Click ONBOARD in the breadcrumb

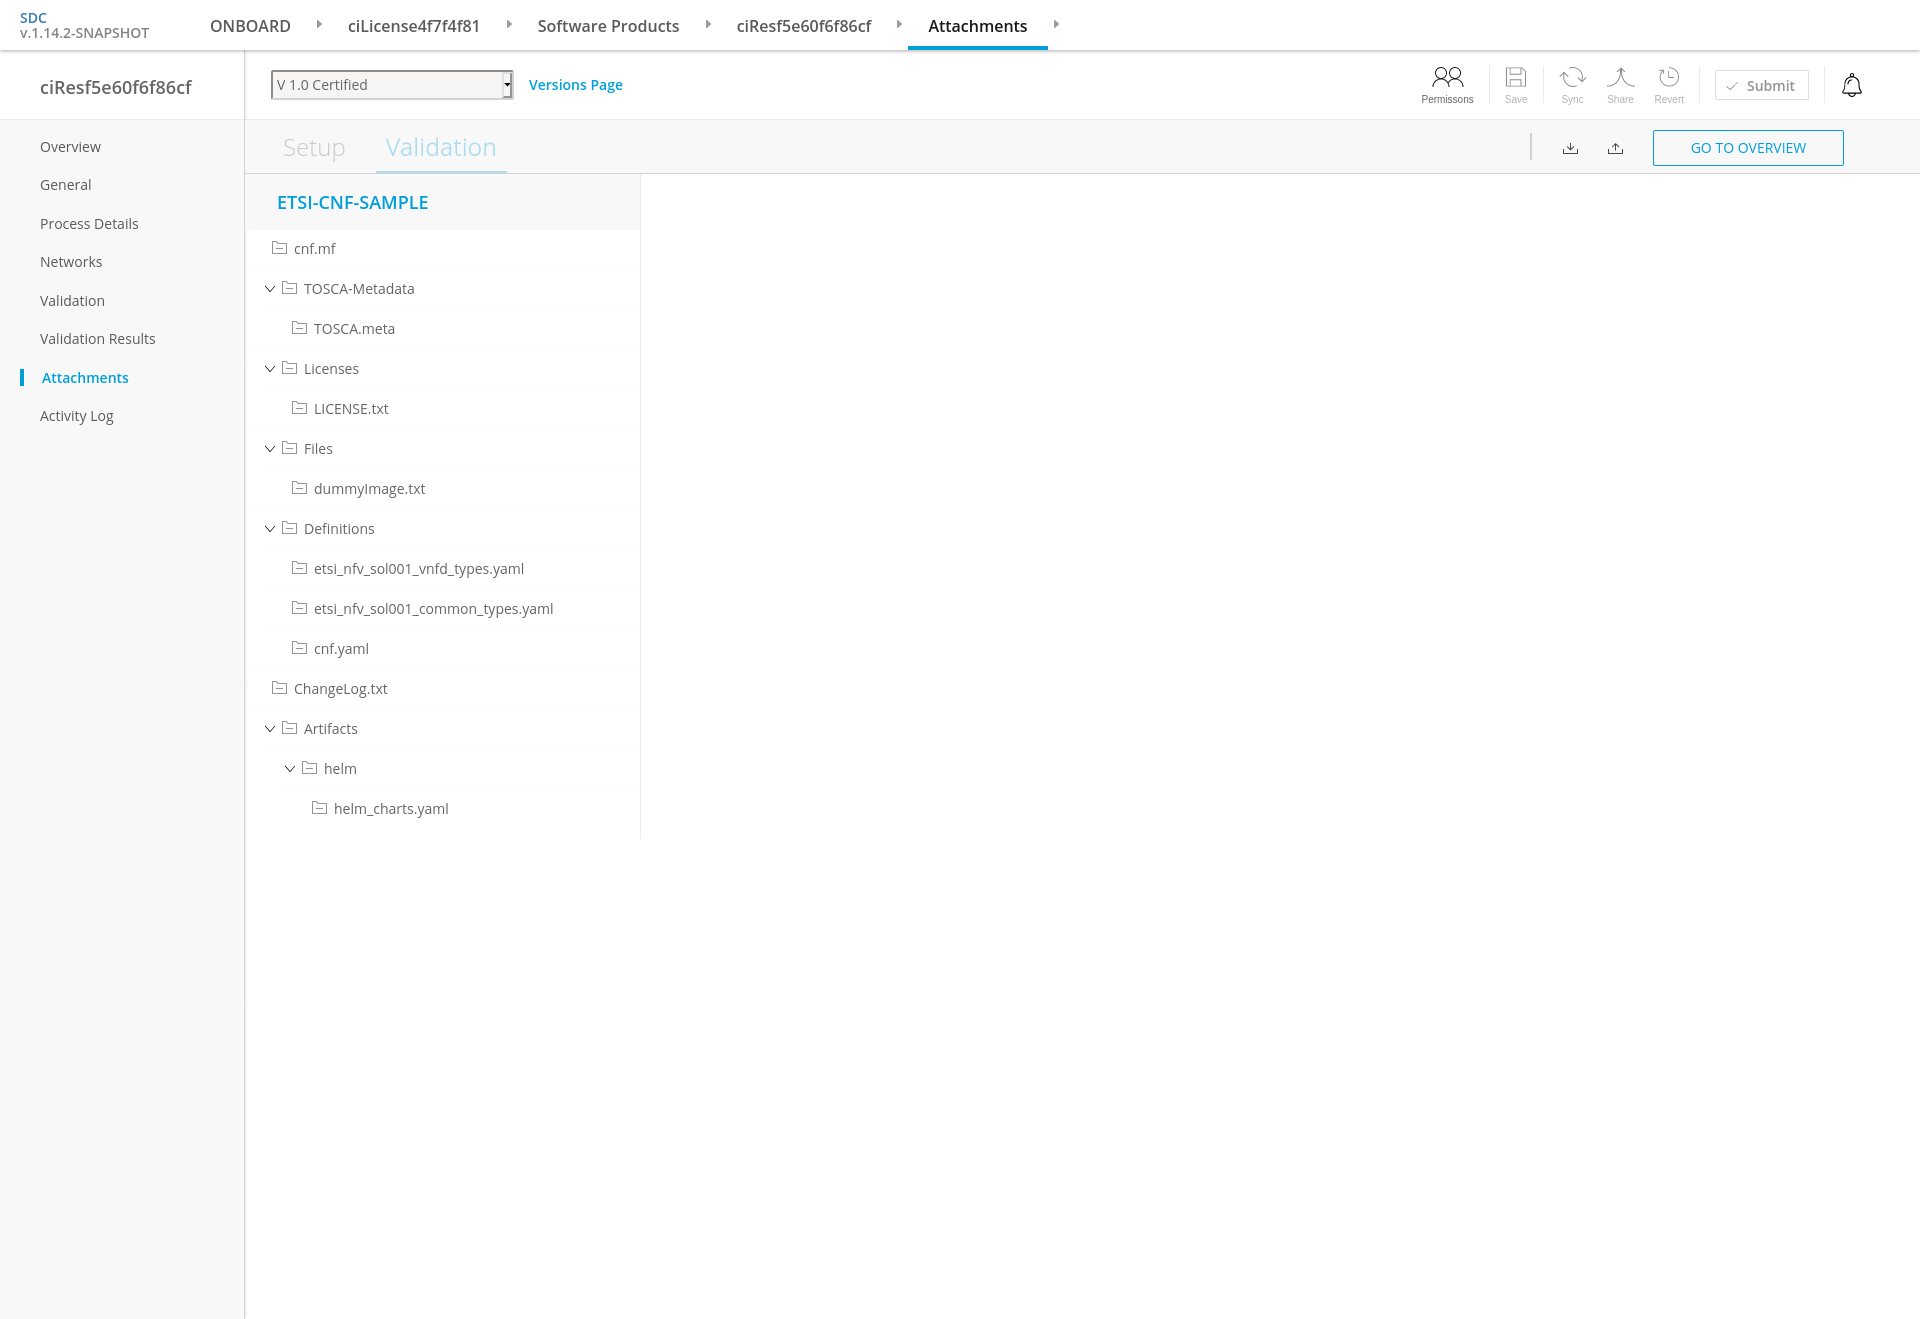250,26
